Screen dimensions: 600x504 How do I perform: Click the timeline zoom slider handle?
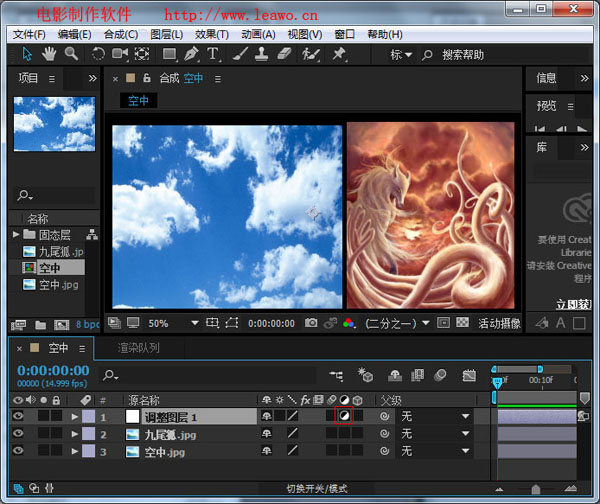click(x=536, y=489)
